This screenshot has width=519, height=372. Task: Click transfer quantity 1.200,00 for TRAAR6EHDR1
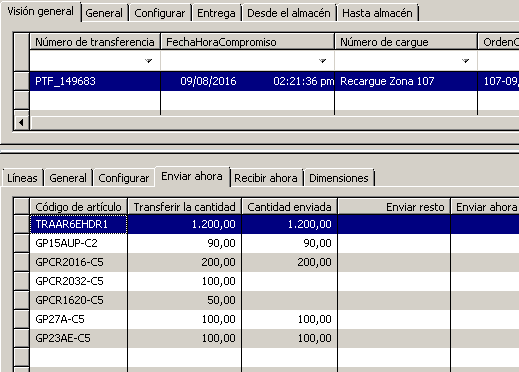[x=184, y=224]
